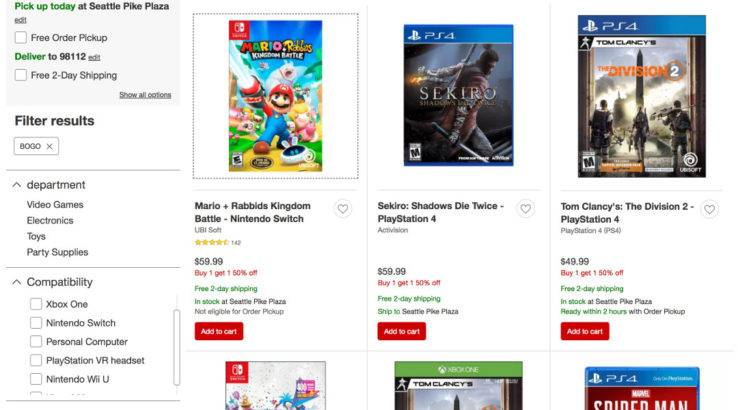Add Mario + Rabbids to cart
This screenshot has height=410, width=738.
[218, 331]
